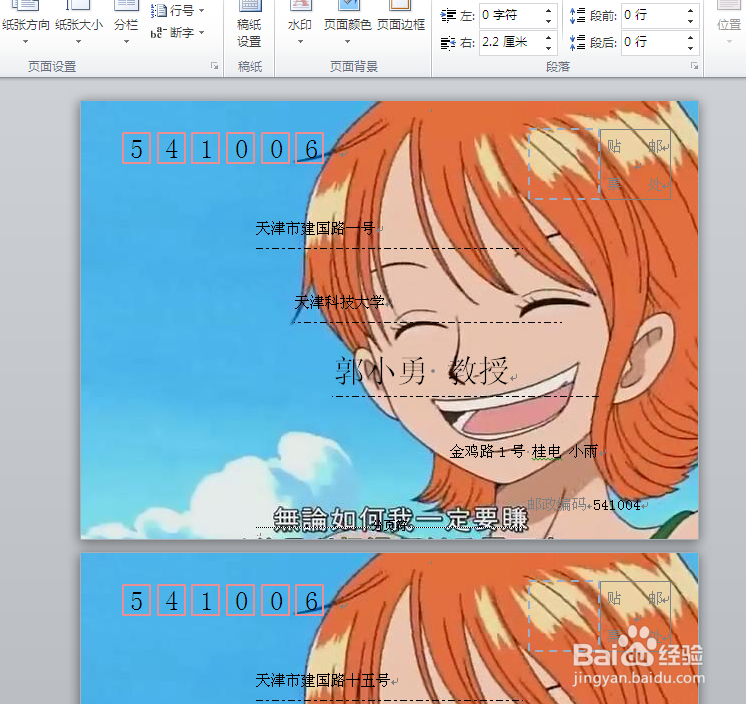Click the address text 天津市建国路十五号
The image size is (746, 704).
pyautogui.click(x=323, y=680)
